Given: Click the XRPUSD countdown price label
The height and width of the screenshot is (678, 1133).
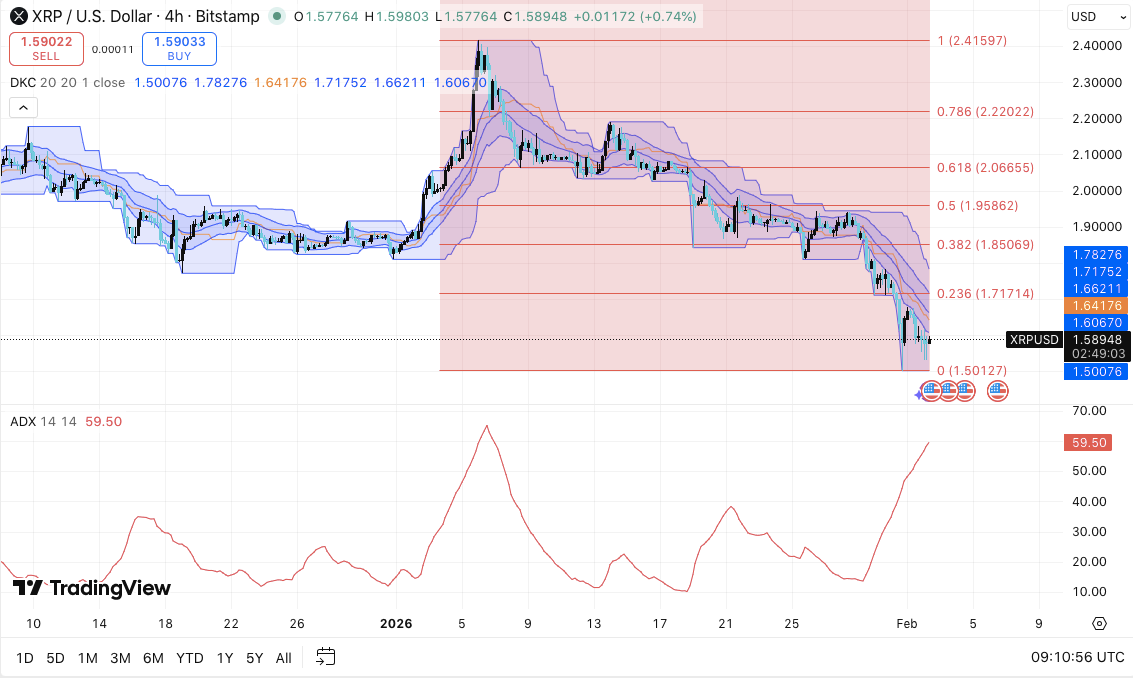Looking at the screenshot, I should pyautogui.click(x=1034, y=340).
